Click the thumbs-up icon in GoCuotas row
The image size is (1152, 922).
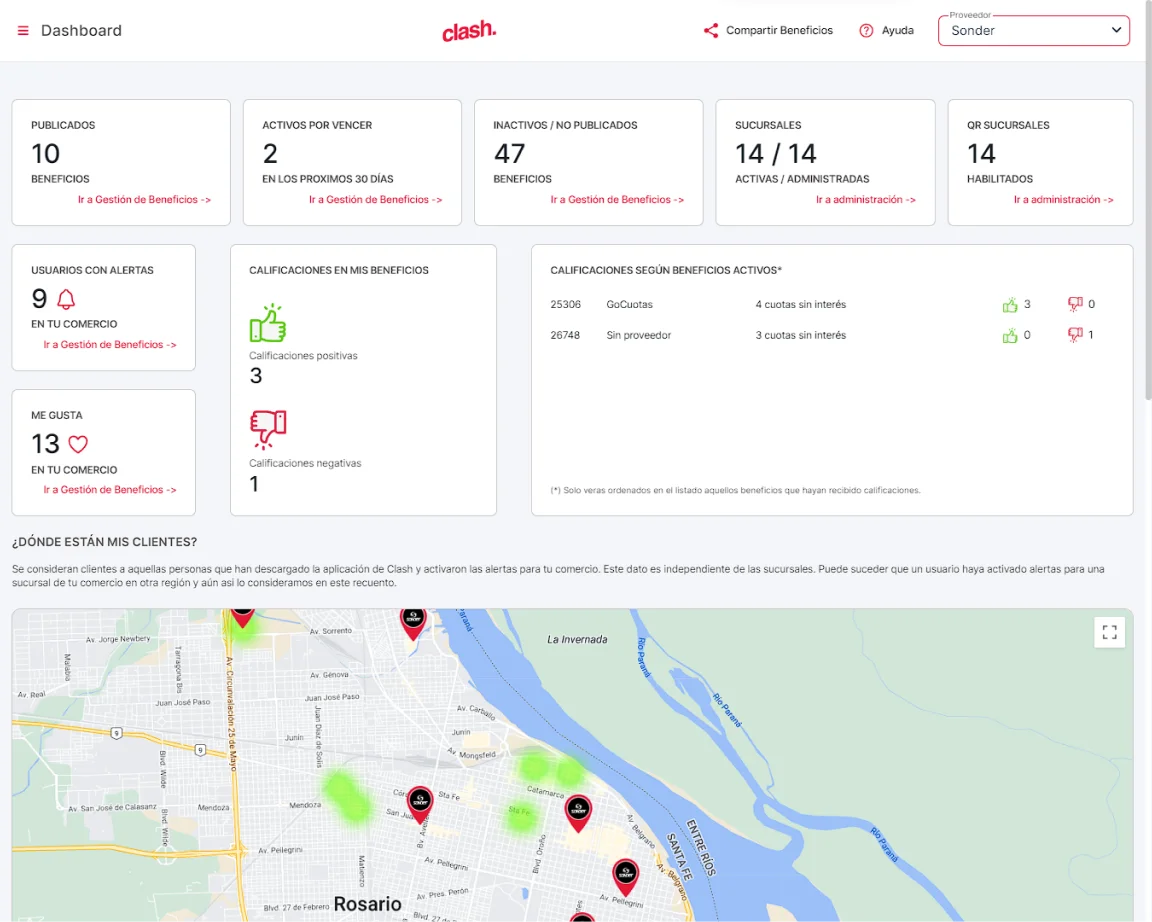1009,304
